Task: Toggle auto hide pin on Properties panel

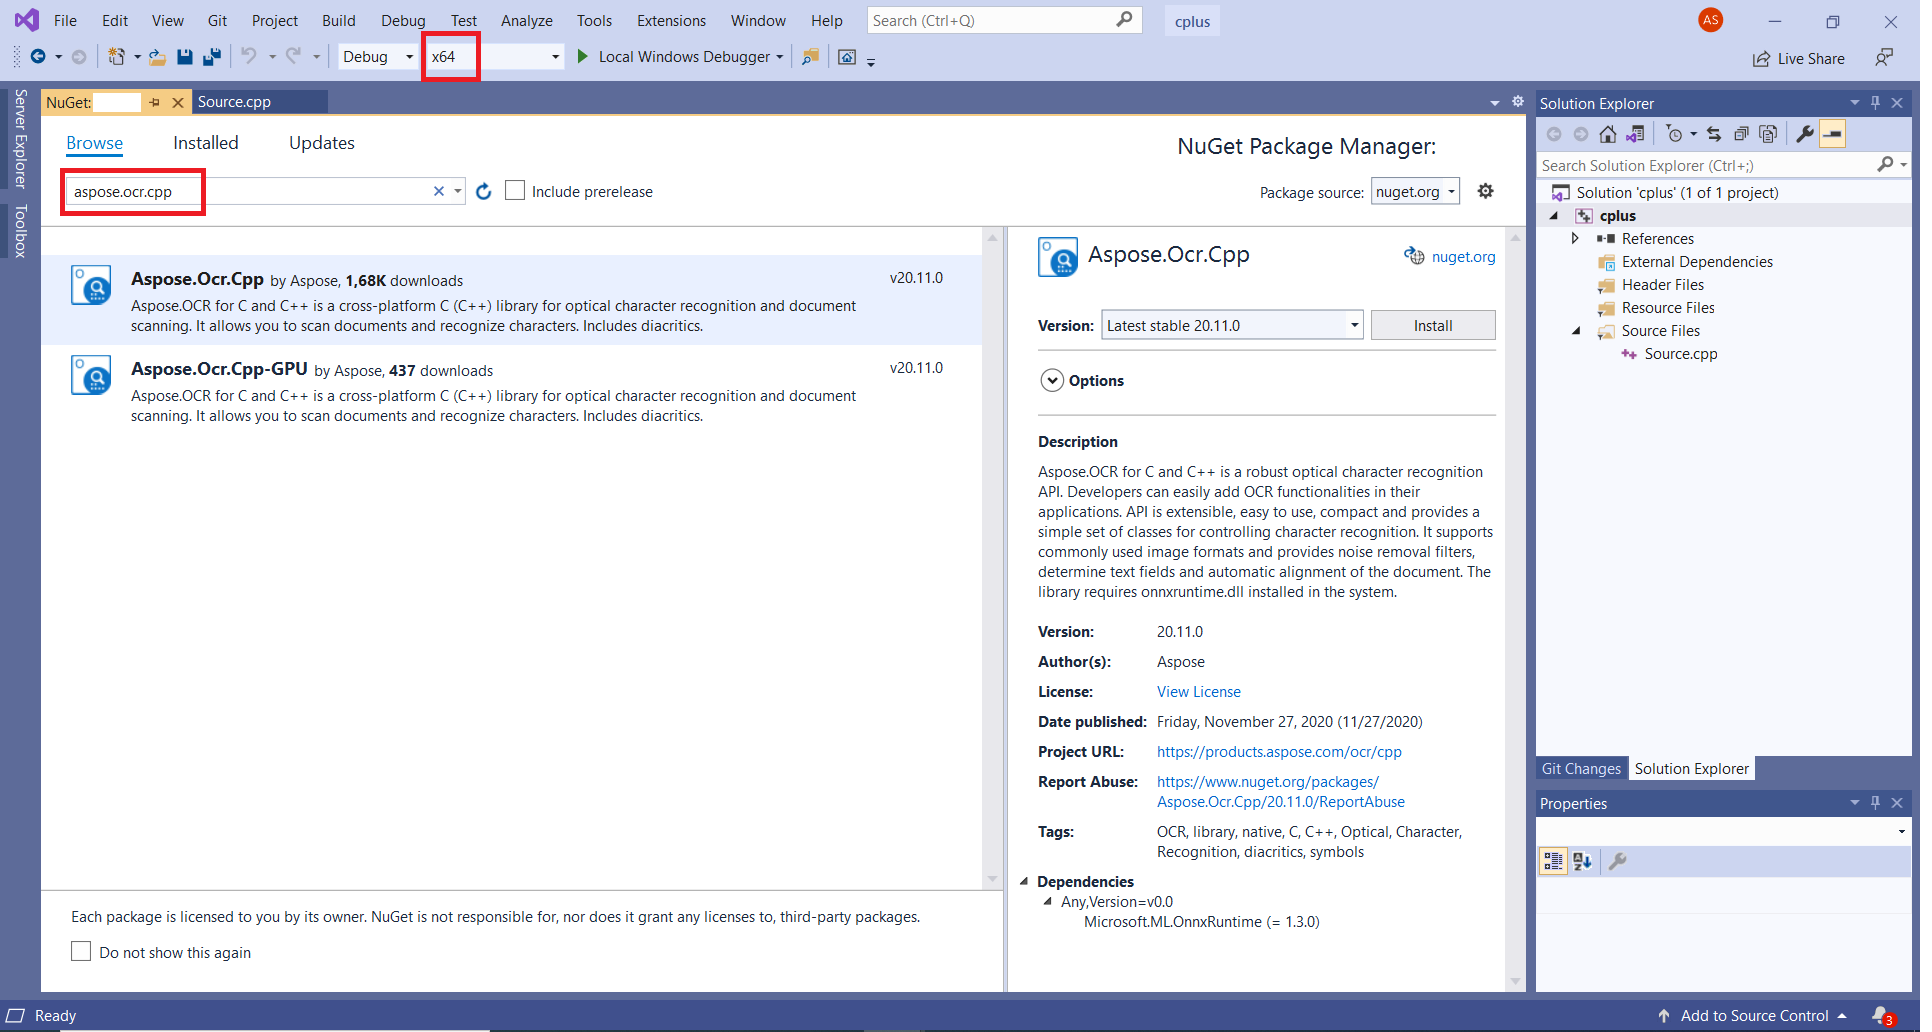Action: tap(1875, 802)
